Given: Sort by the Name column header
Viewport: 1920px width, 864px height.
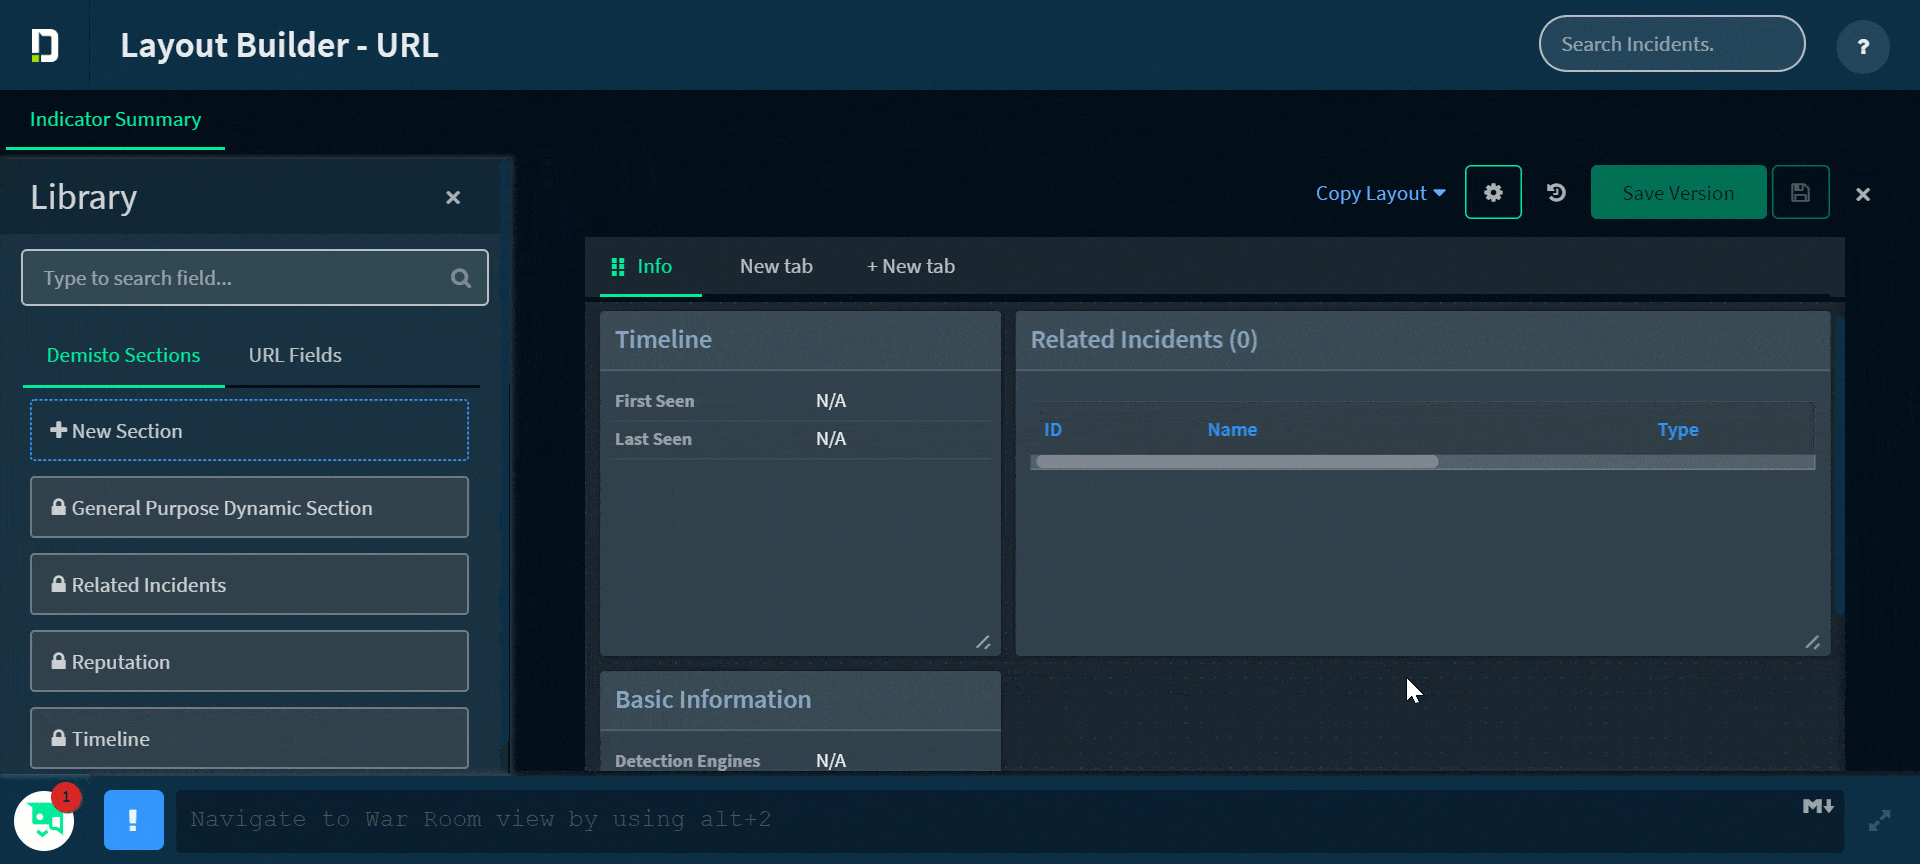Looking at the screenshot, I should click(1232, 429).
